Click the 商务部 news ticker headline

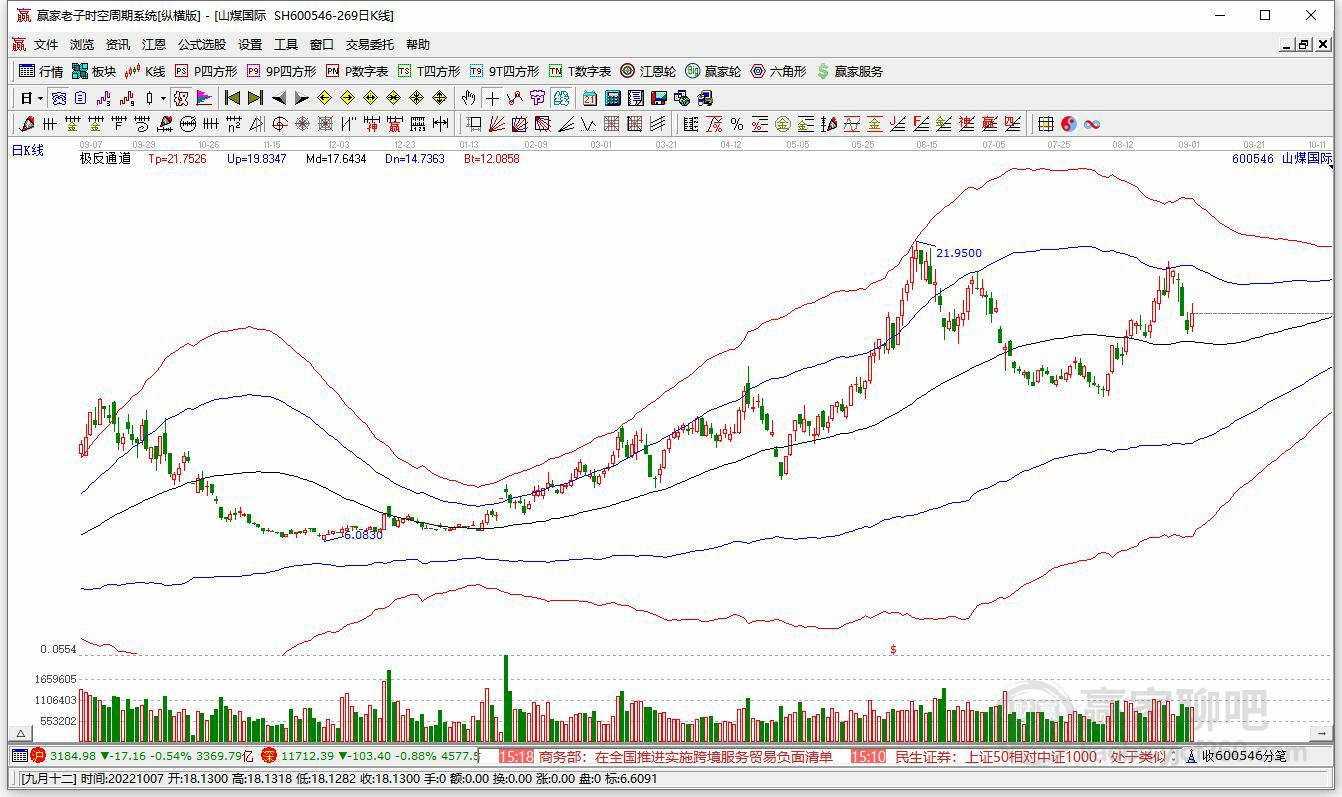pyautogui.click(x=685, y=757)
